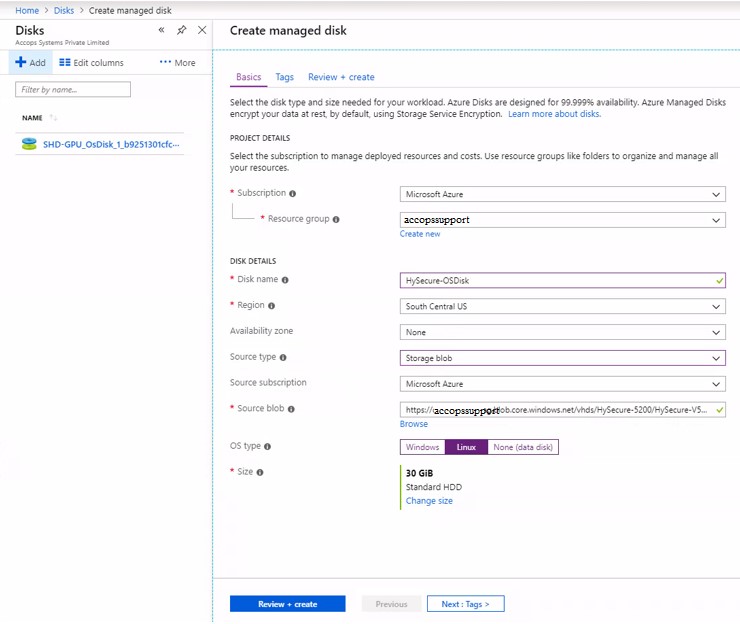Screen dimensions: 740x624
Task: Click Create new resource group link
Action: (420, 234)
